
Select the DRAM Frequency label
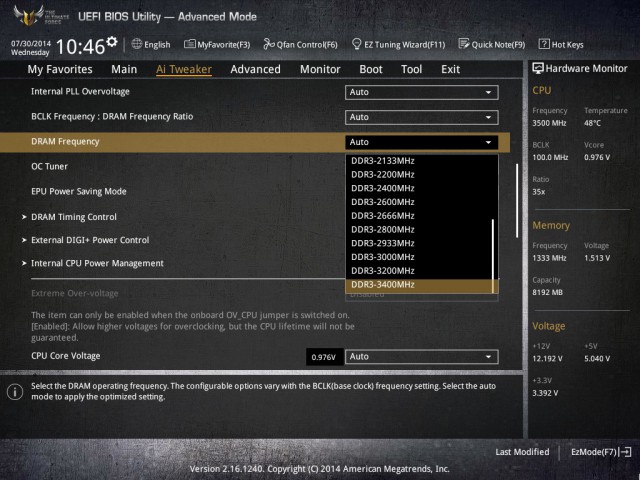coord(65,142)
